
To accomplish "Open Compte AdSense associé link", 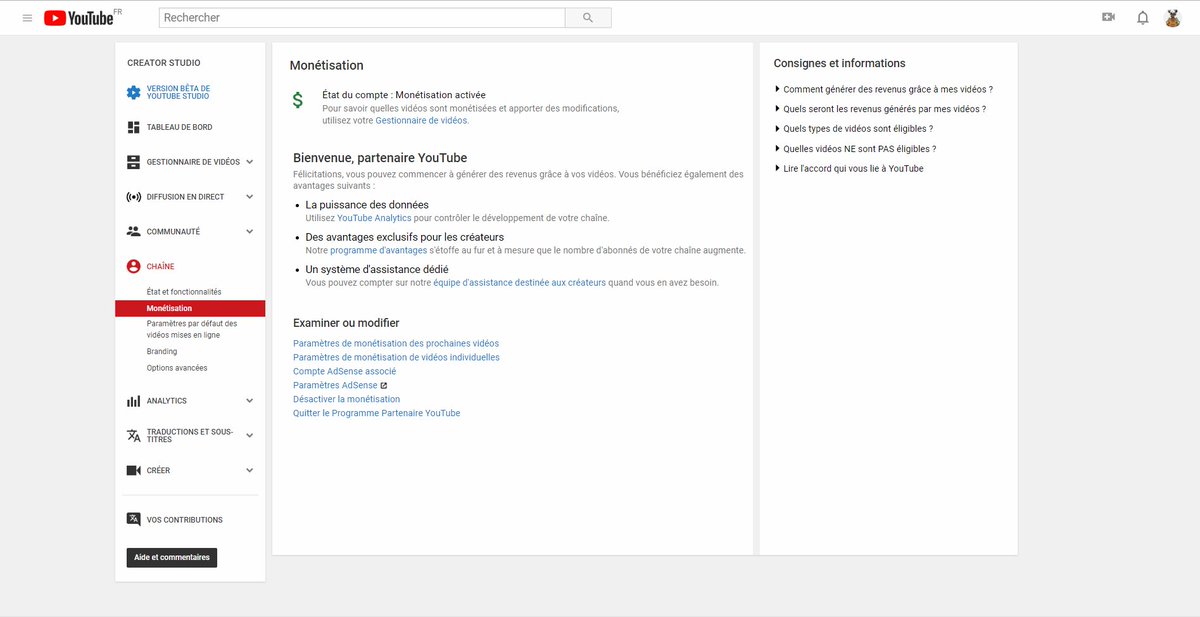I will (x=345, y=371).
